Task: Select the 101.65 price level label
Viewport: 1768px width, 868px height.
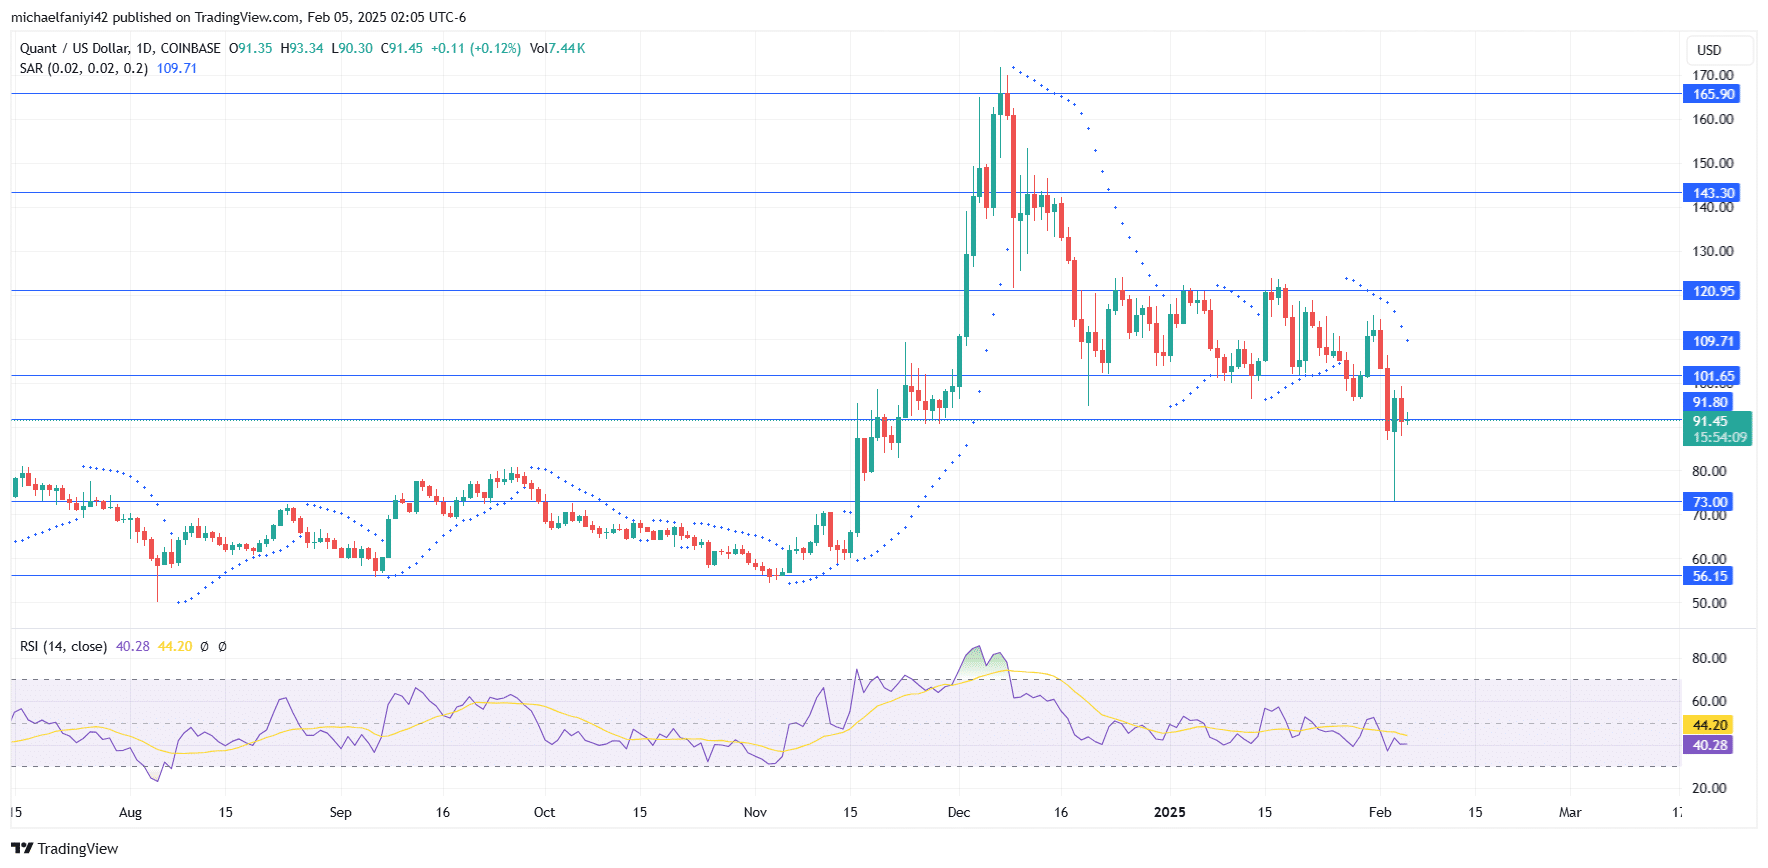Action: [1713, 376]
